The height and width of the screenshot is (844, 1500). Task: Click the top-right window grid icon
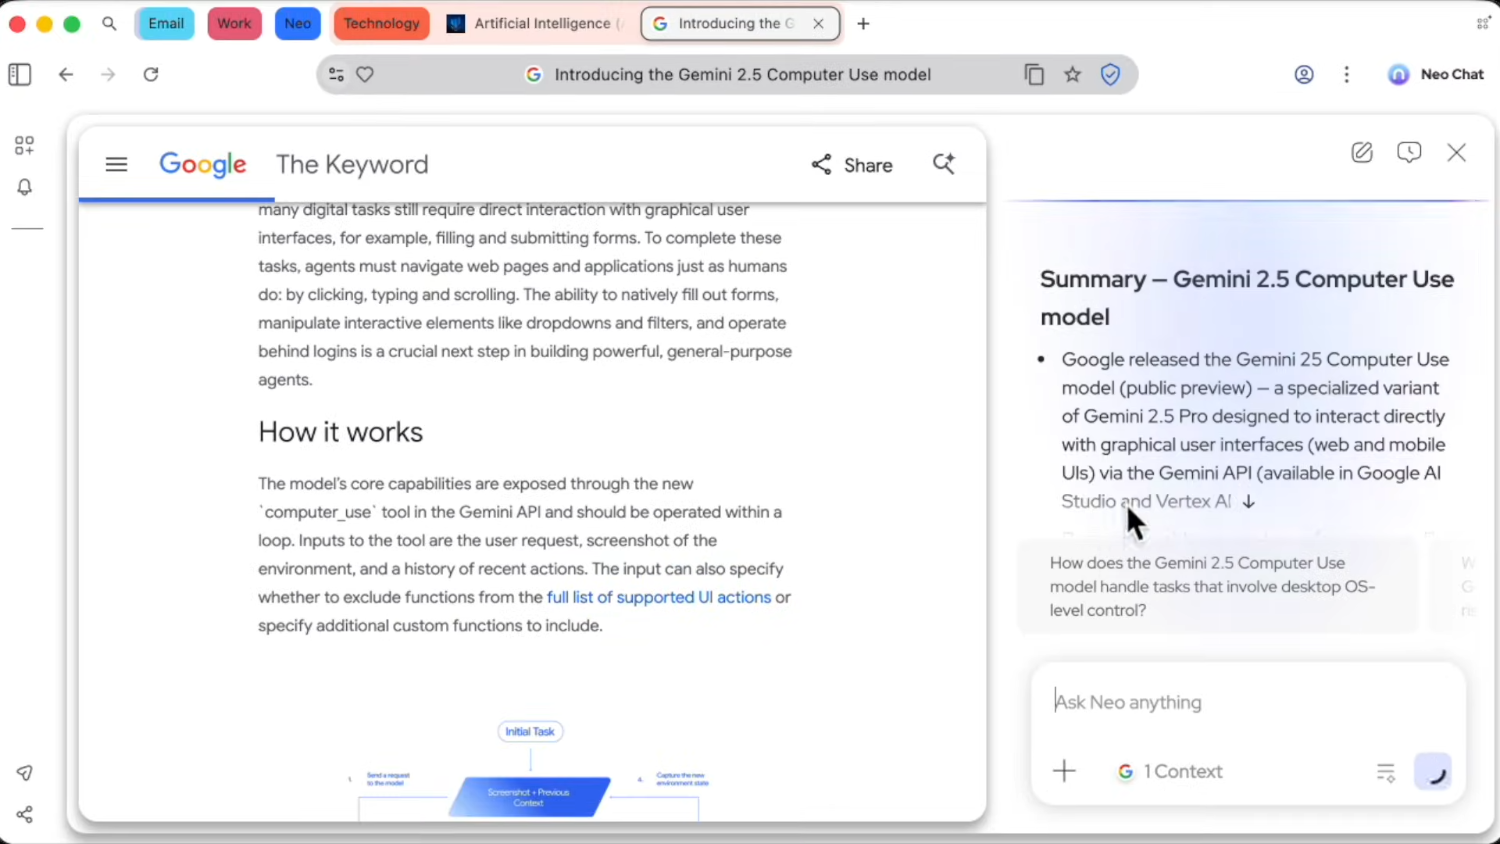[1483, 23]
